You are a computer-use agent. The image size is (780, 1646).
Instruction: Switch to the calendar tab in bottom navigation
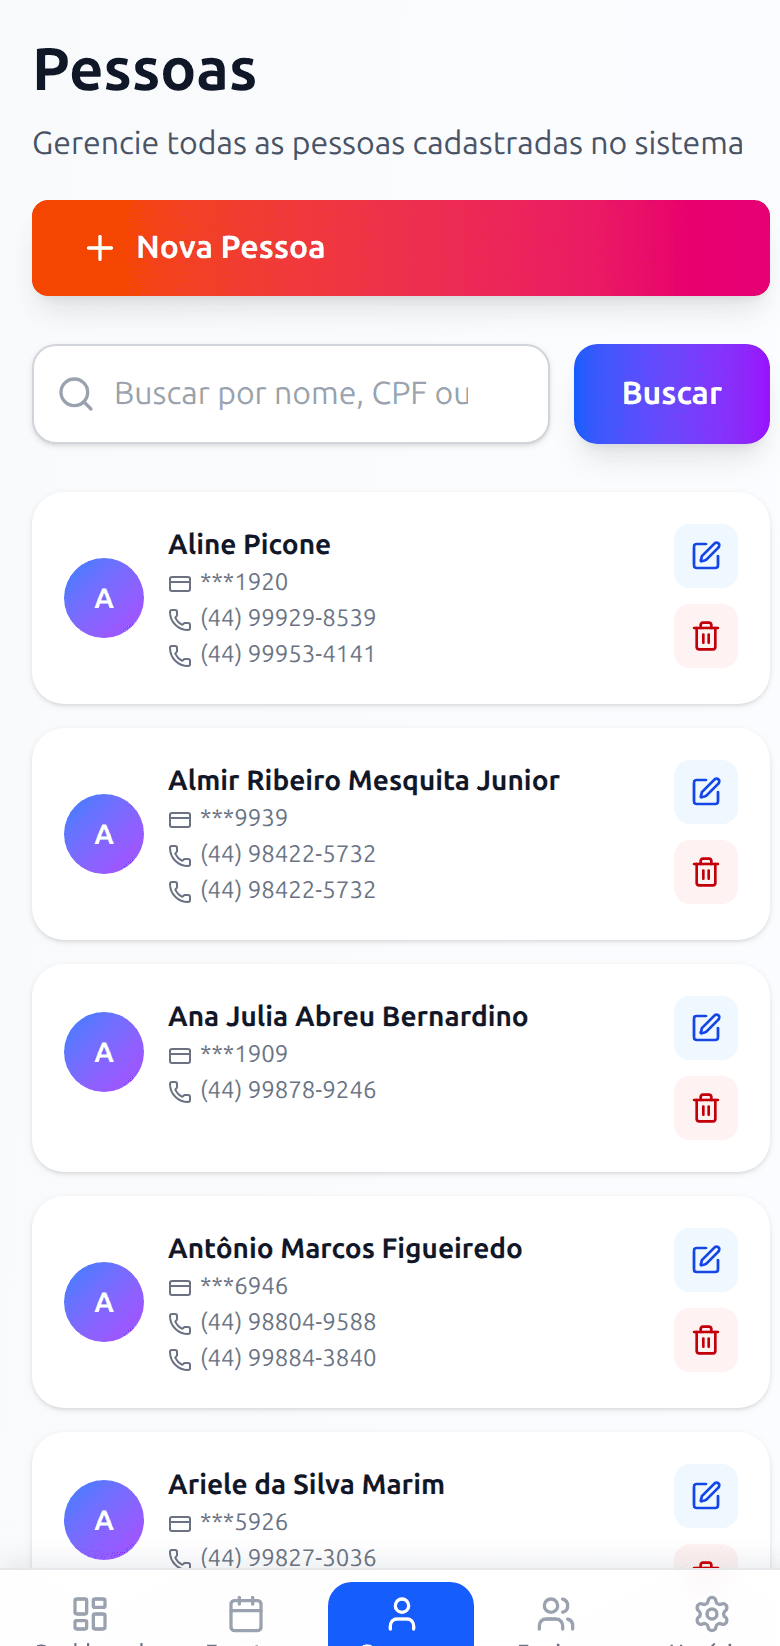click(246, 1614)
